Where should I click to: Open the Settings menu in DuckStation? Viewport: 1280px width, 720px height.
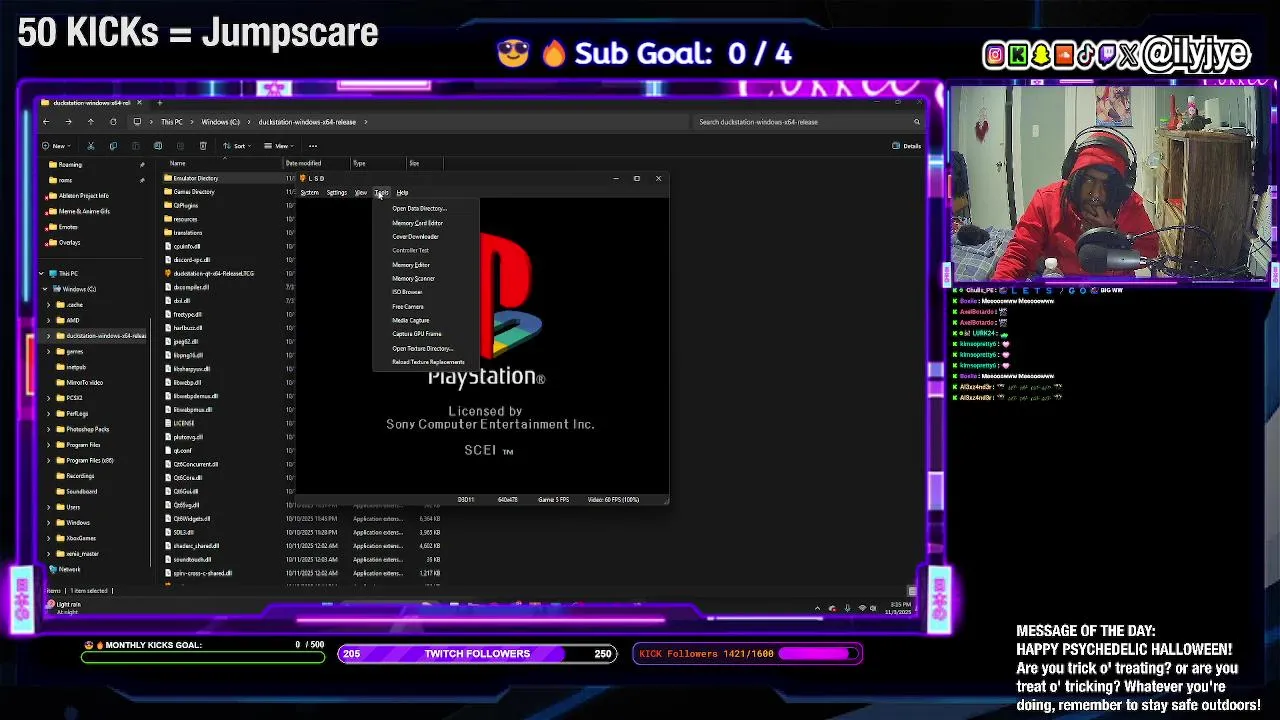336,192
